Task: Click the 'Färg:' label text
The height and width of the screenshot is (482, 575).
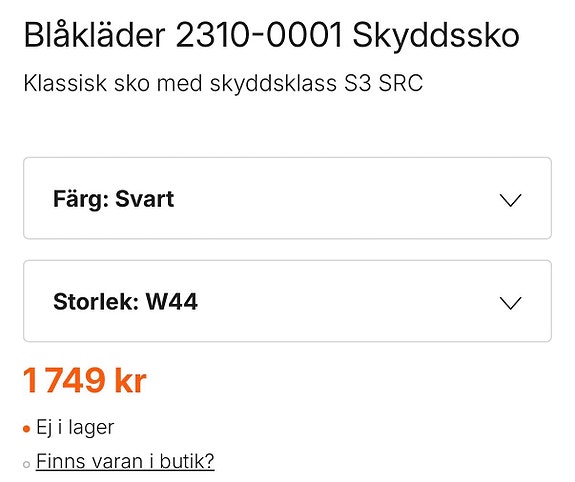Action: tap(81, 200)
